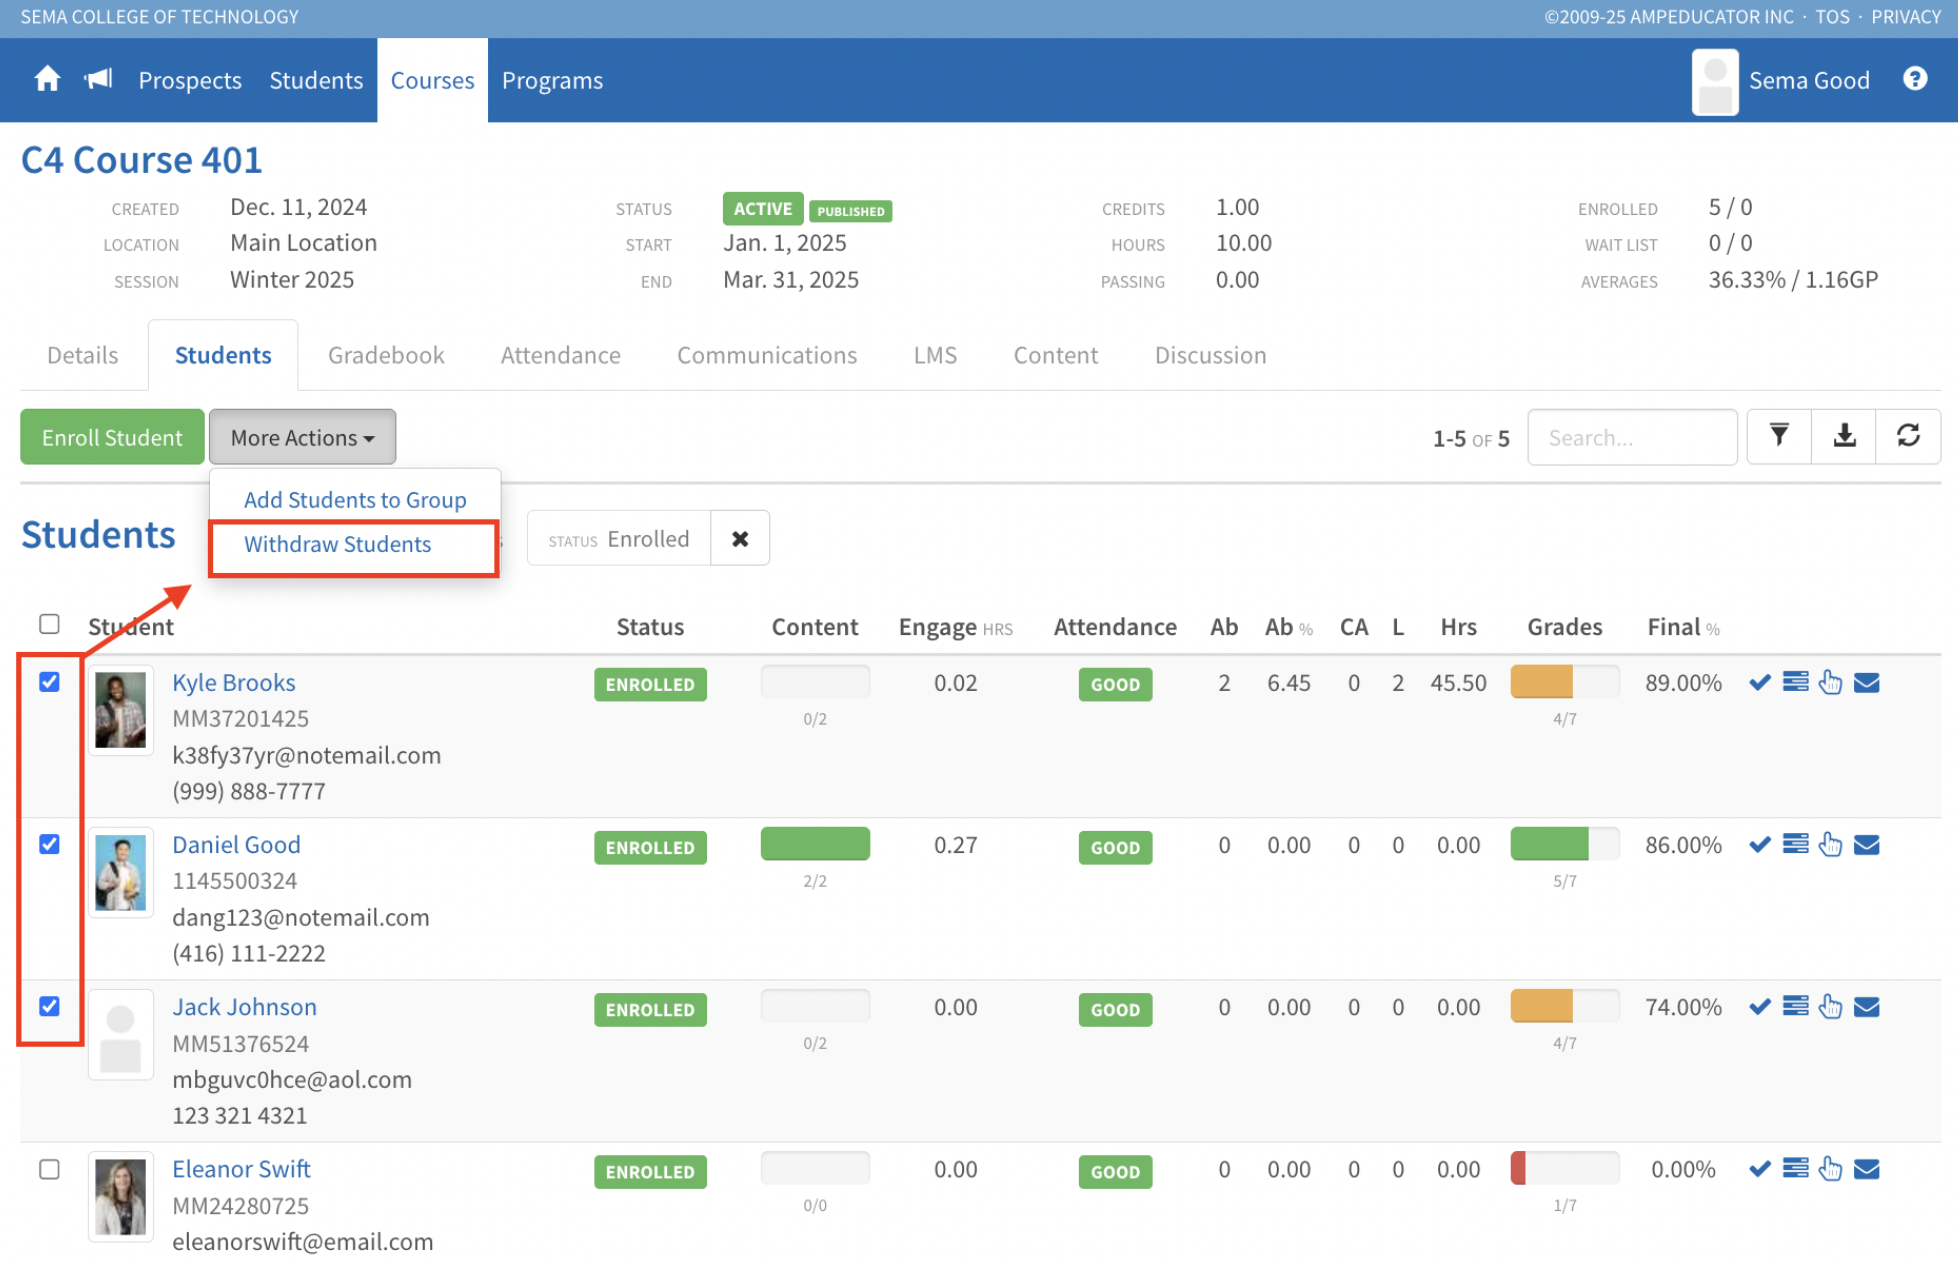The height and width of the screenshot is (1264, 1958).
Task: Switch to the Gradebook tab
Action: [386, 356]
